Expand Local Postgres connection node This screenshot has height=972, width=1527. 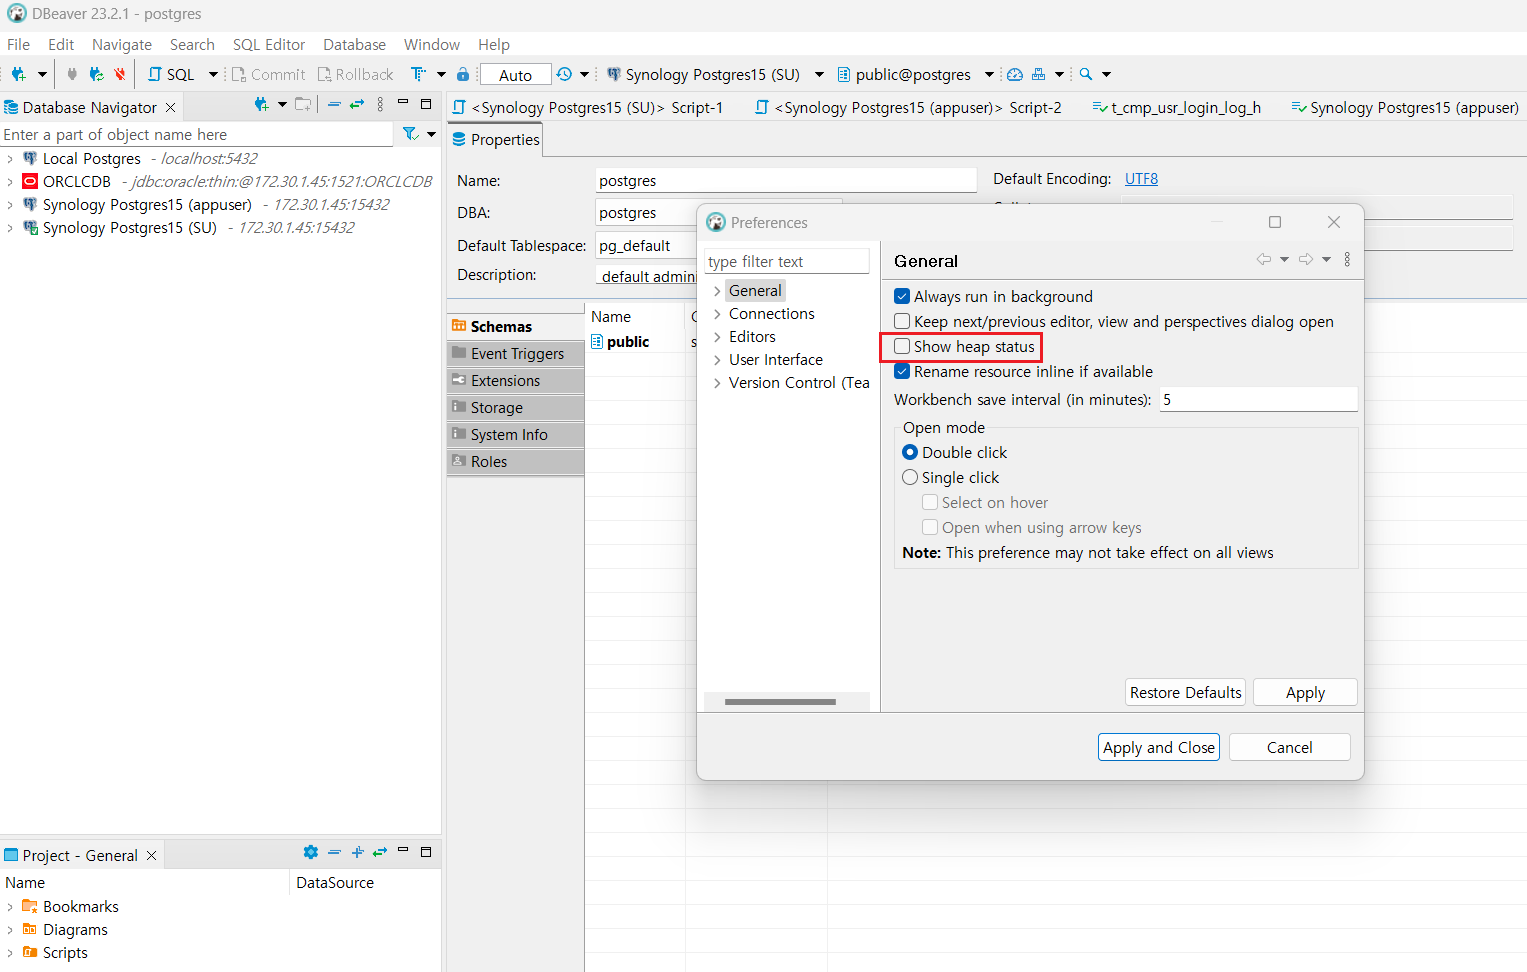[x=10, y=159]
